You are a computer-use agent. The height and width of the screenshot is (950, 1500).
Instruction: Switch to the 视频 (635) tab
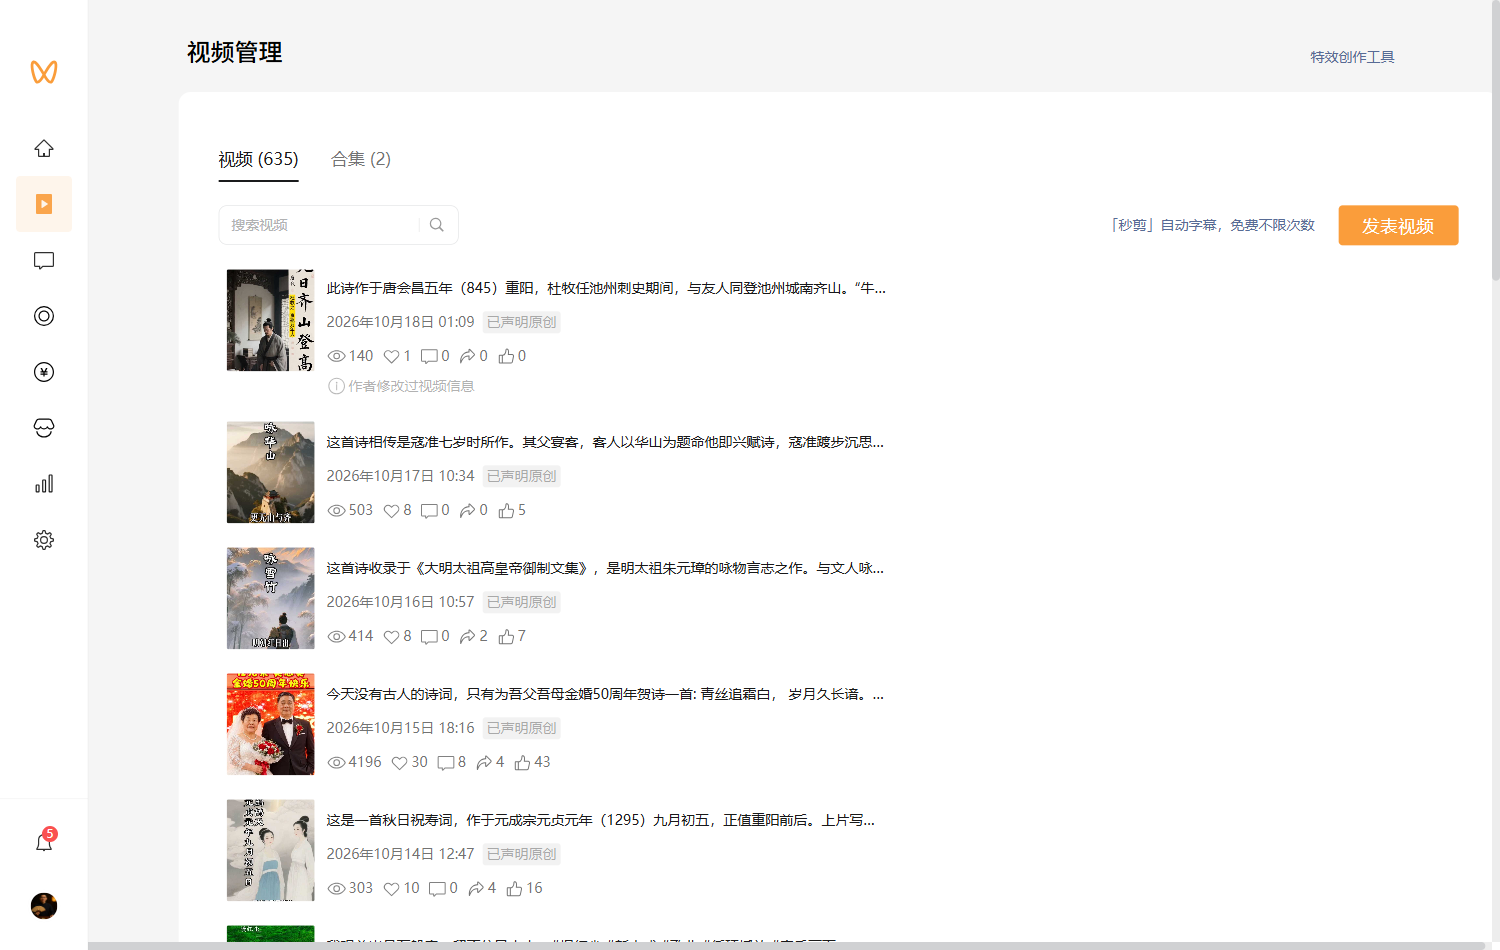[x=258, y=159]
